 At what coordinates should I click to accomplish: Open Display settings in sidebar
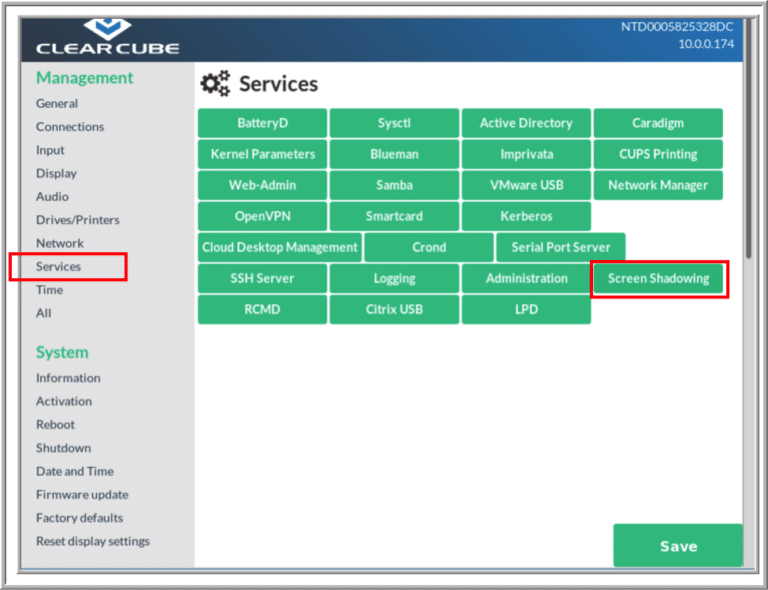click(x=56, y=174)
